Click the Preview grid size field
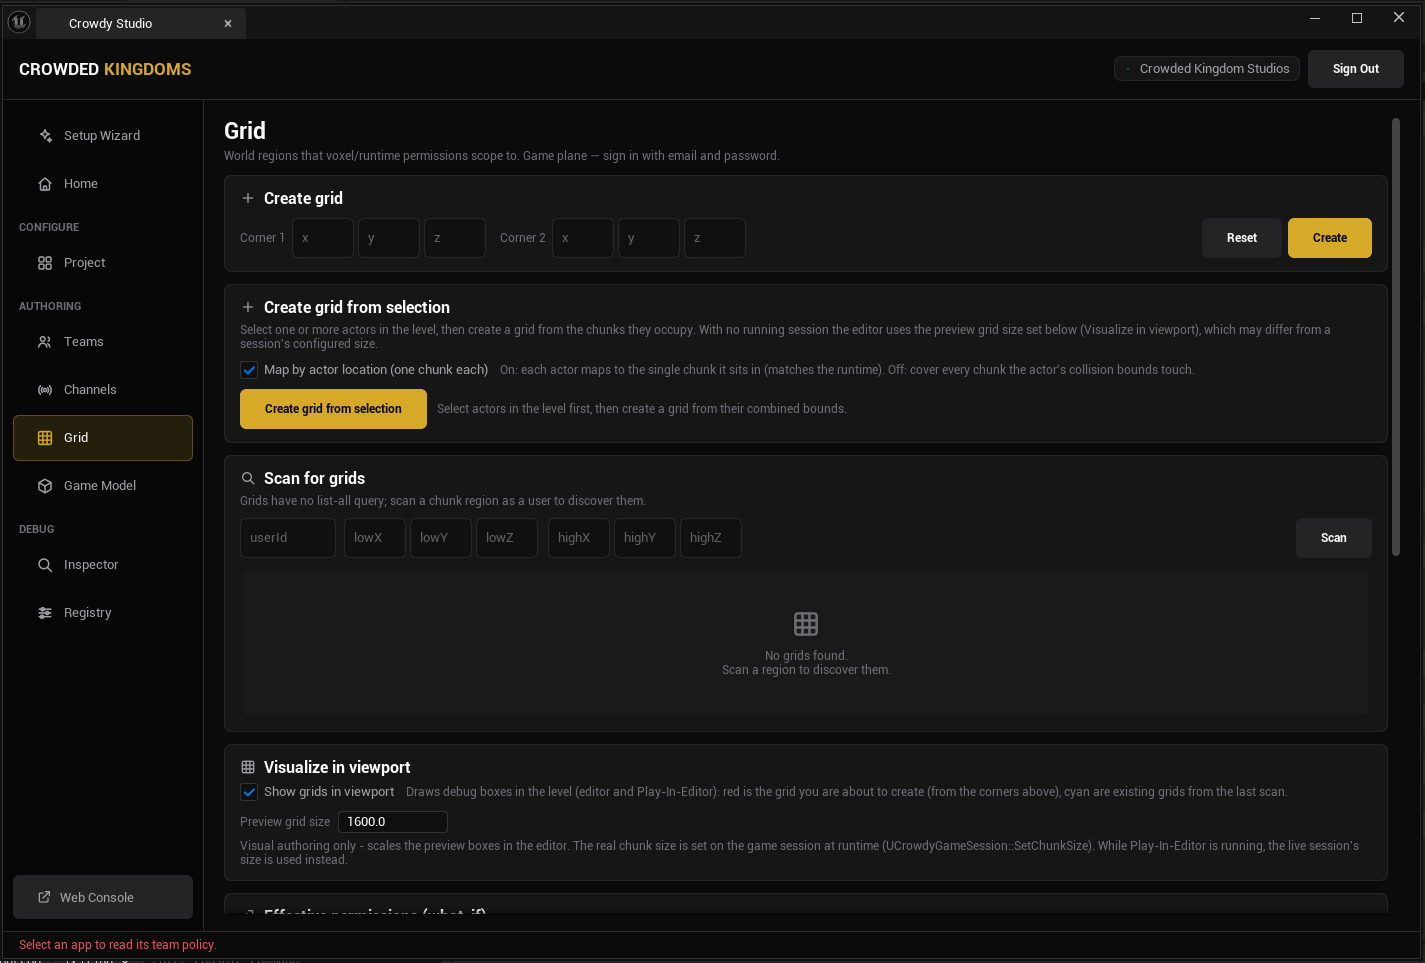This screenshot has height=963, width=1425. click(393, 822)
